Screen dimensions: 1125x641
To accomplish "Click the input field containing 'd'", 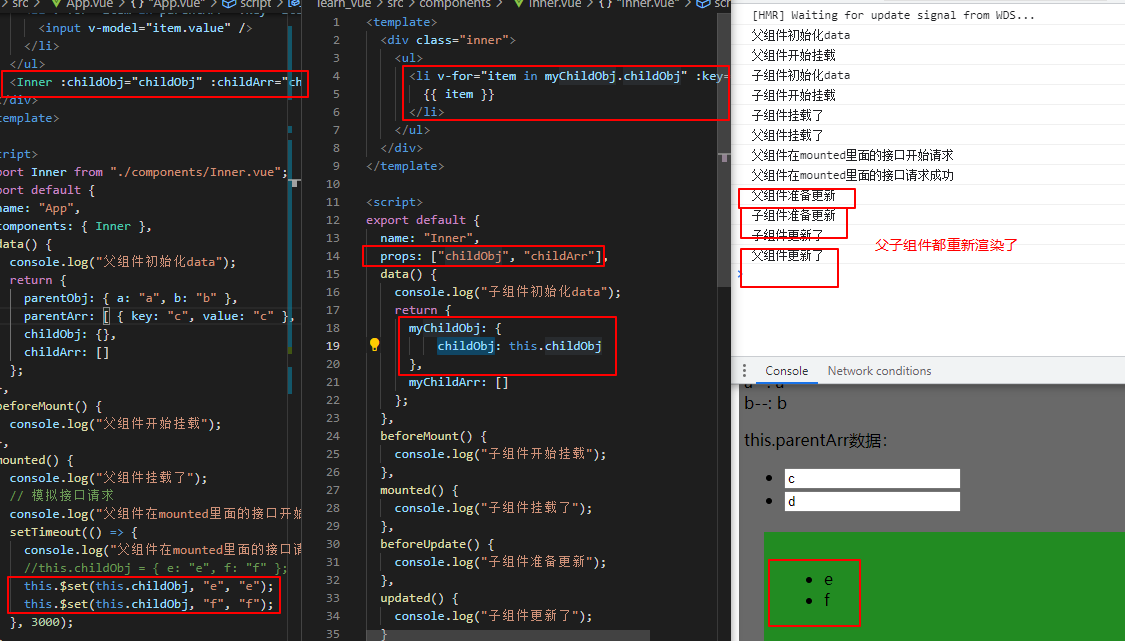I will (872, 501).
